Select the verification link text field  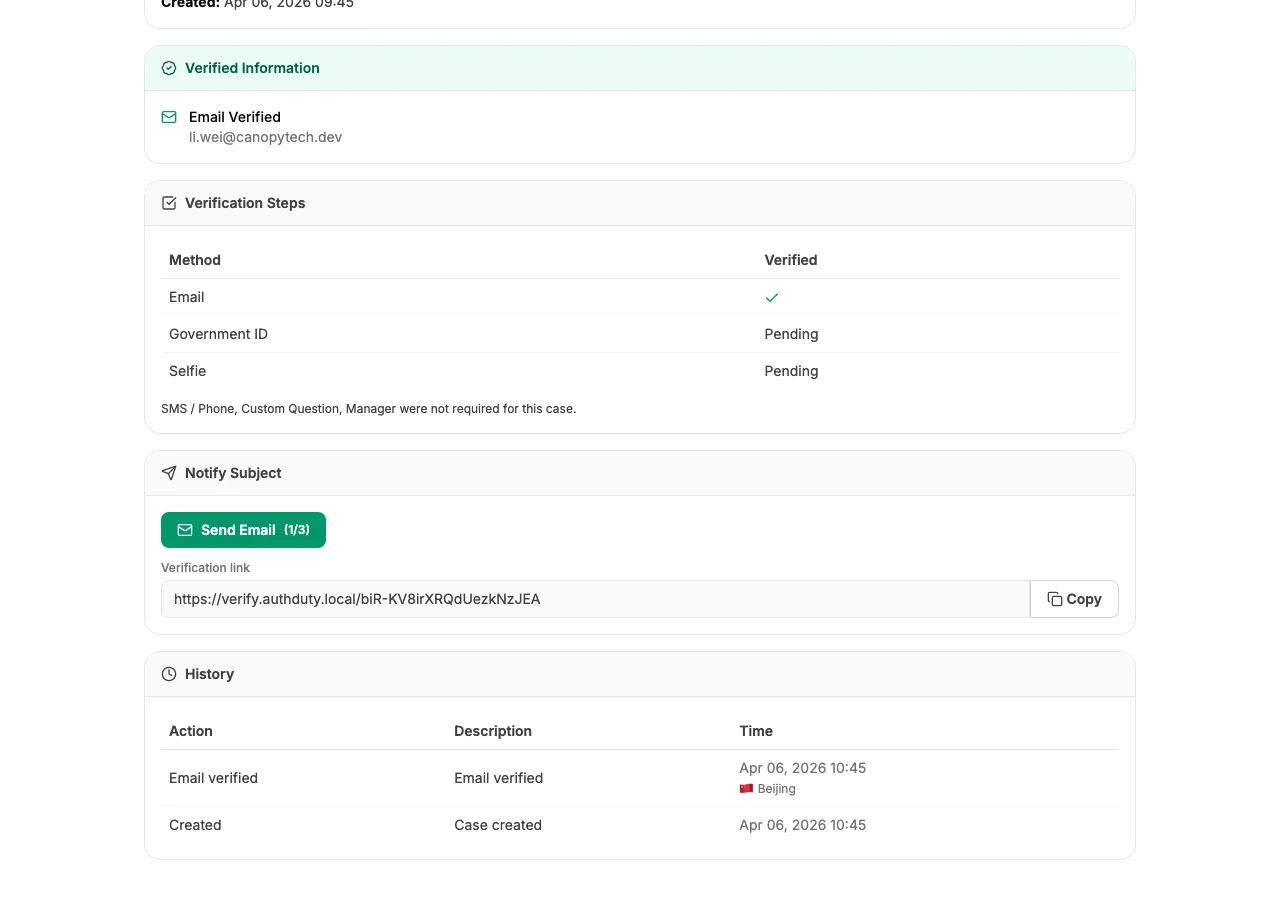pos(595,598)
